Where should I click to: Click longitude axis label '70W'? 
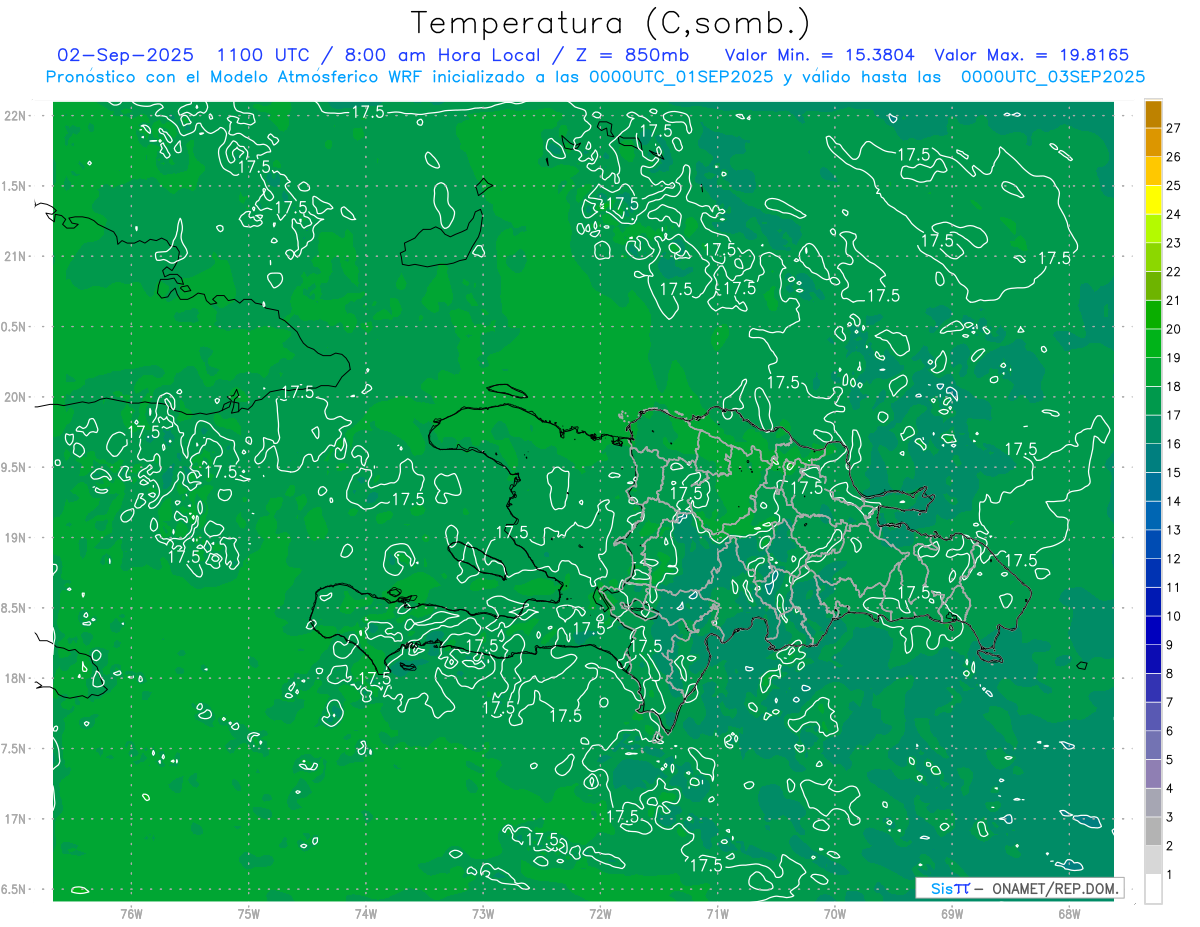coord(835,913)
